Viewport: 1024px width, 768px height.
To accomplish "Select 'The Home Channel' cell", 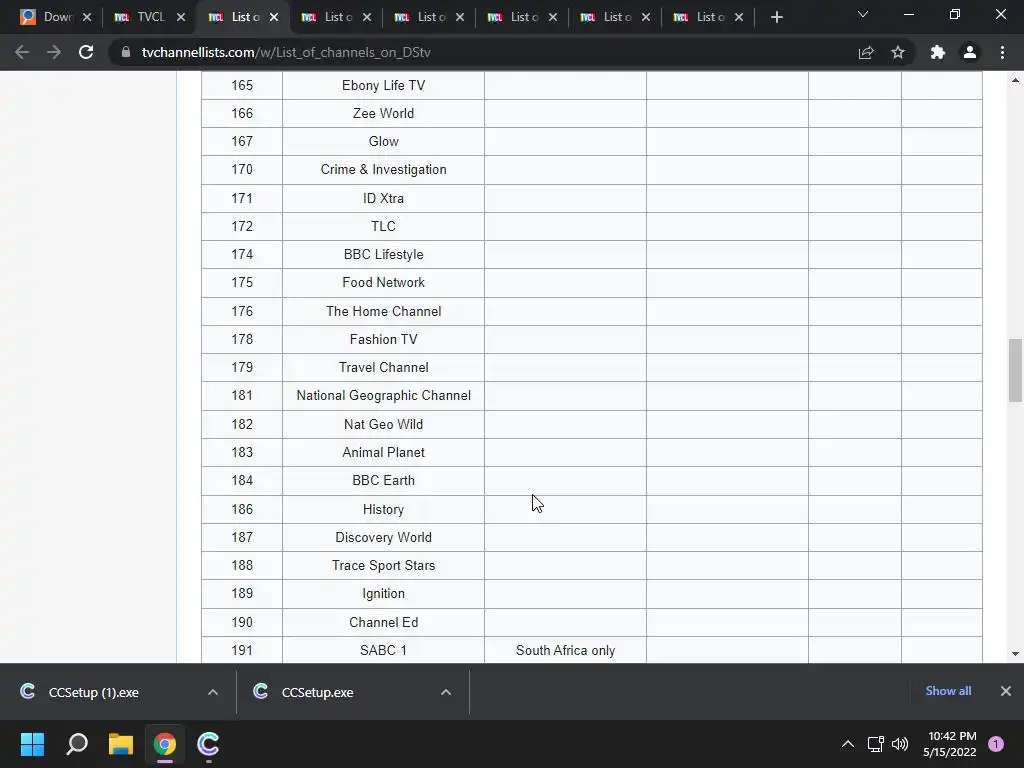I will point(383,312).
